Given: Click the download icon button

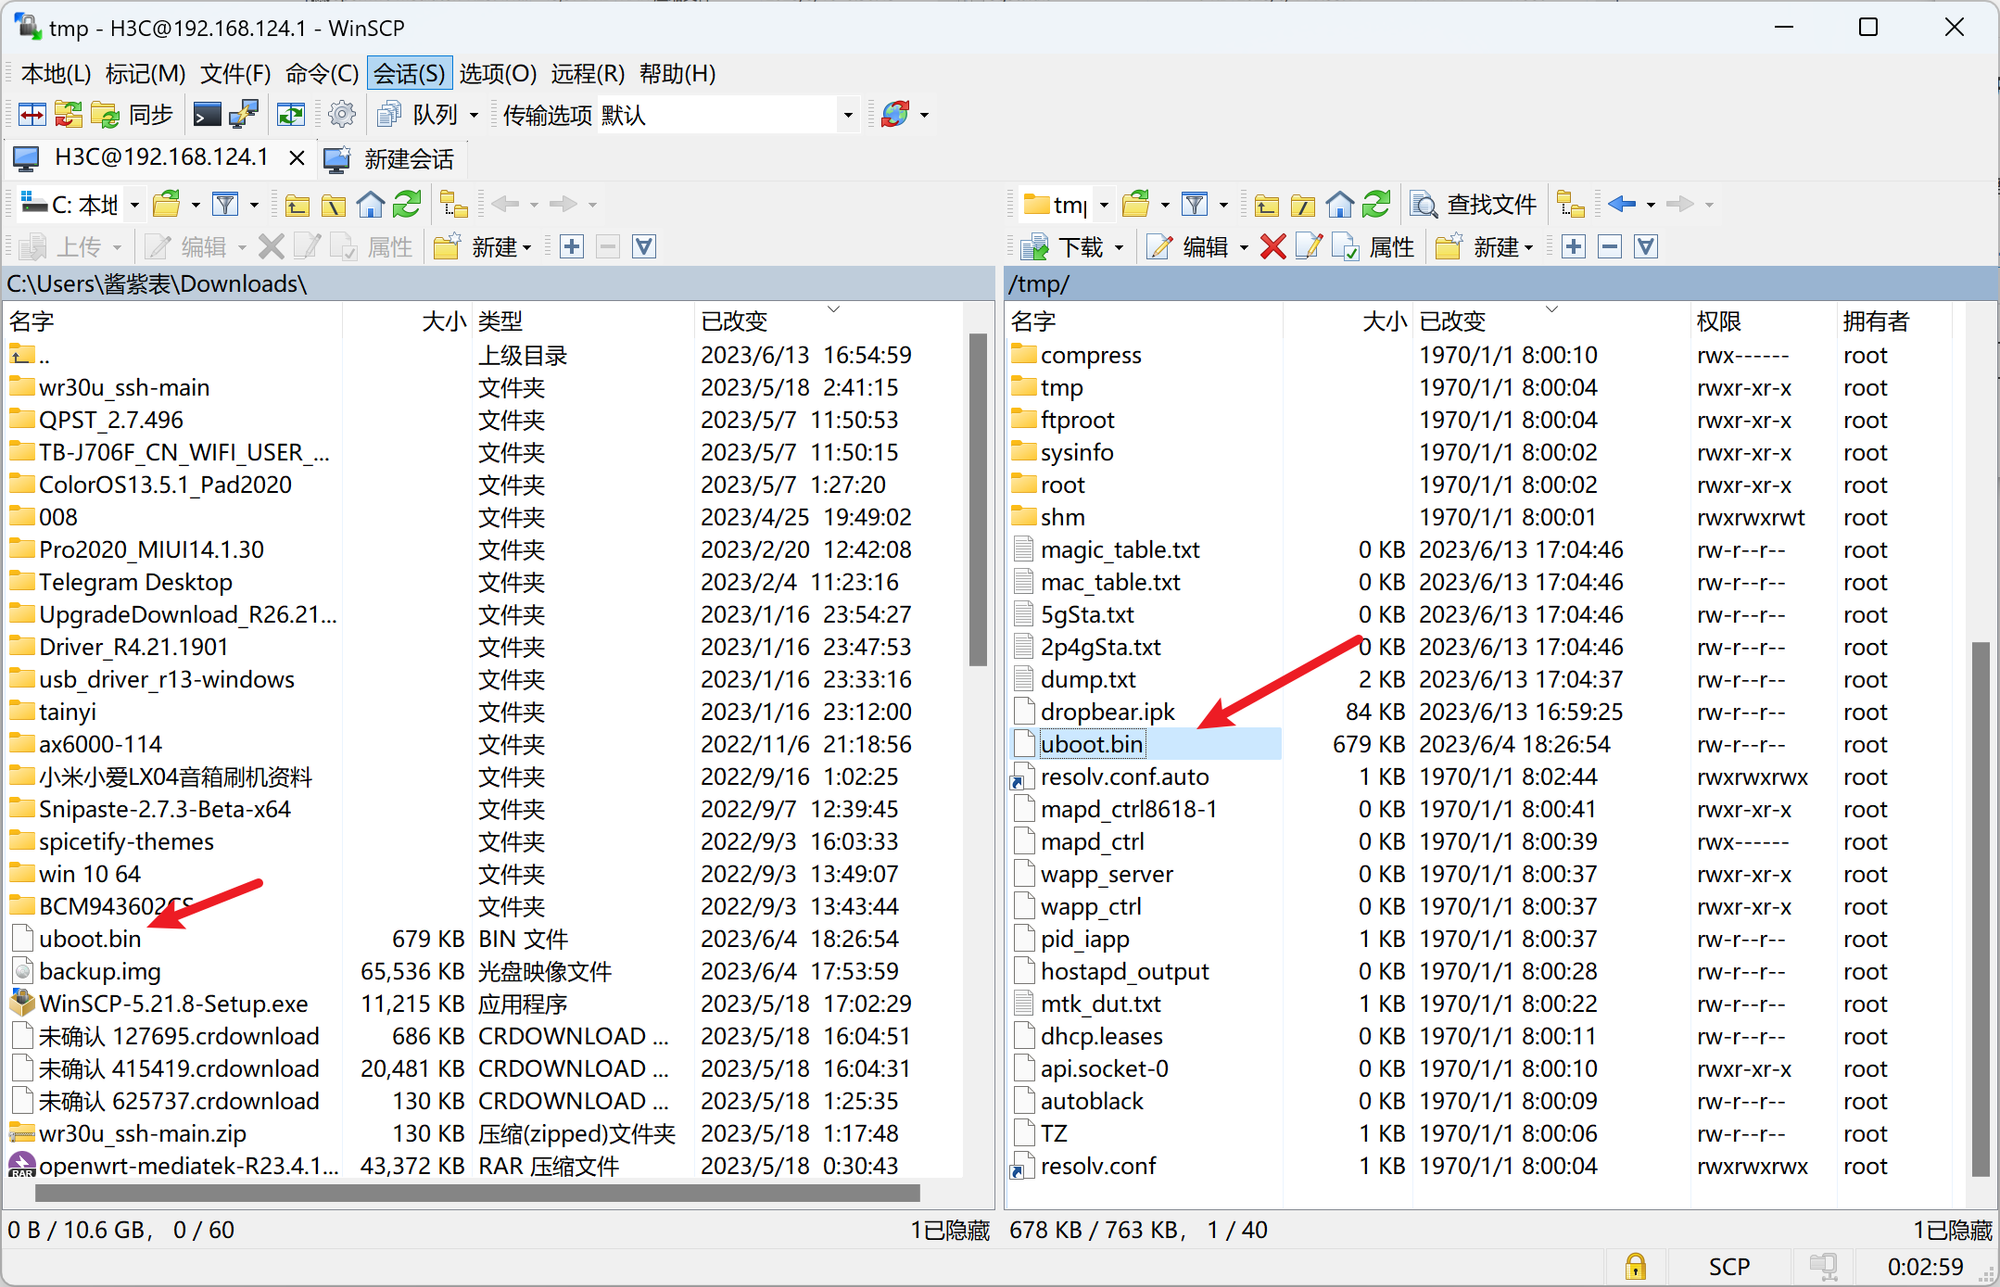Looking at the screenshot, I should 1031,246.
